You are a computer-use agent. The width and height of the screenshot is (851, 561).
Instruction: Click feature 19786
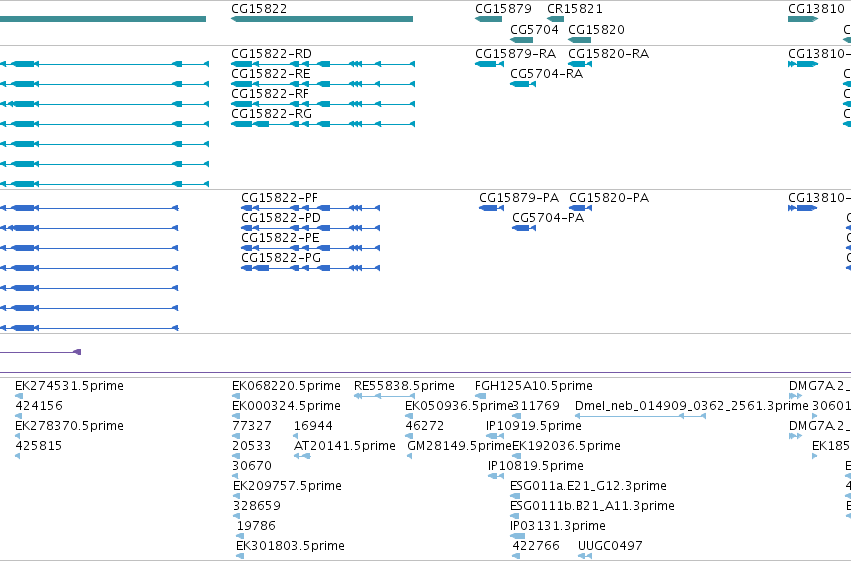(240, 537)
